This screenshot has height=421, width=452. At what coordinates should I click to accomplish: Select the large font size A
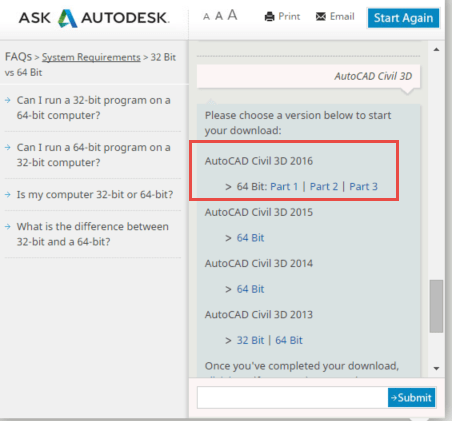[232, 15]
